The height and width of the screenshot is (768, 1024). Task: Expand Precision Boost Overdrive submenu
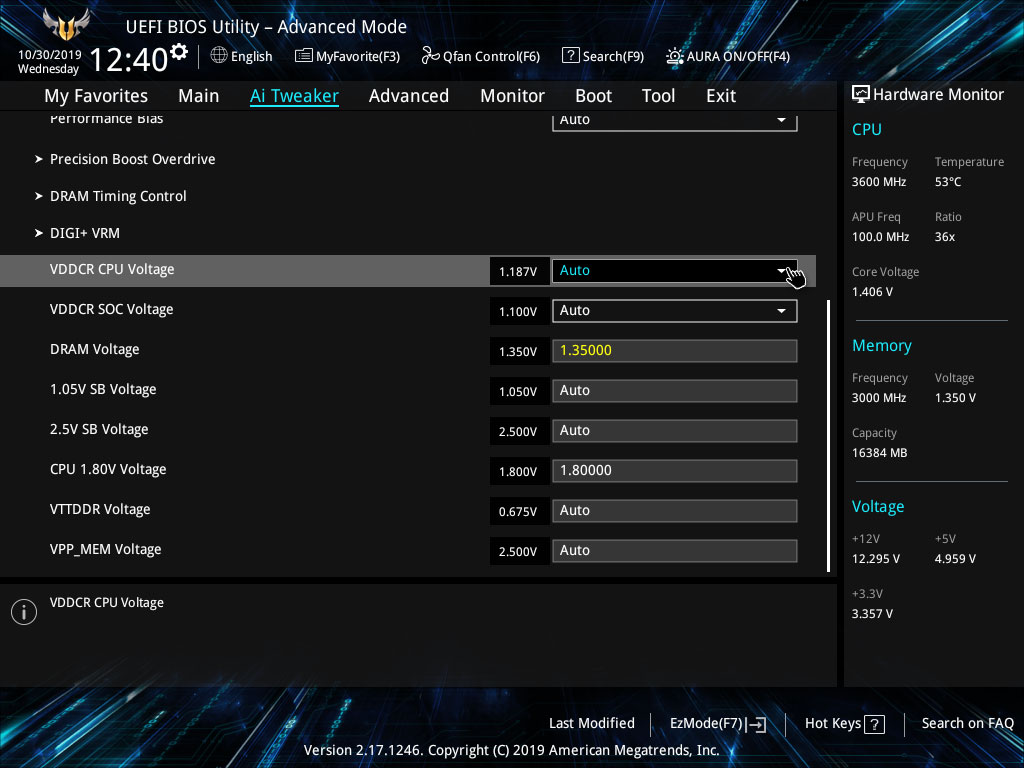coord(132,159)
